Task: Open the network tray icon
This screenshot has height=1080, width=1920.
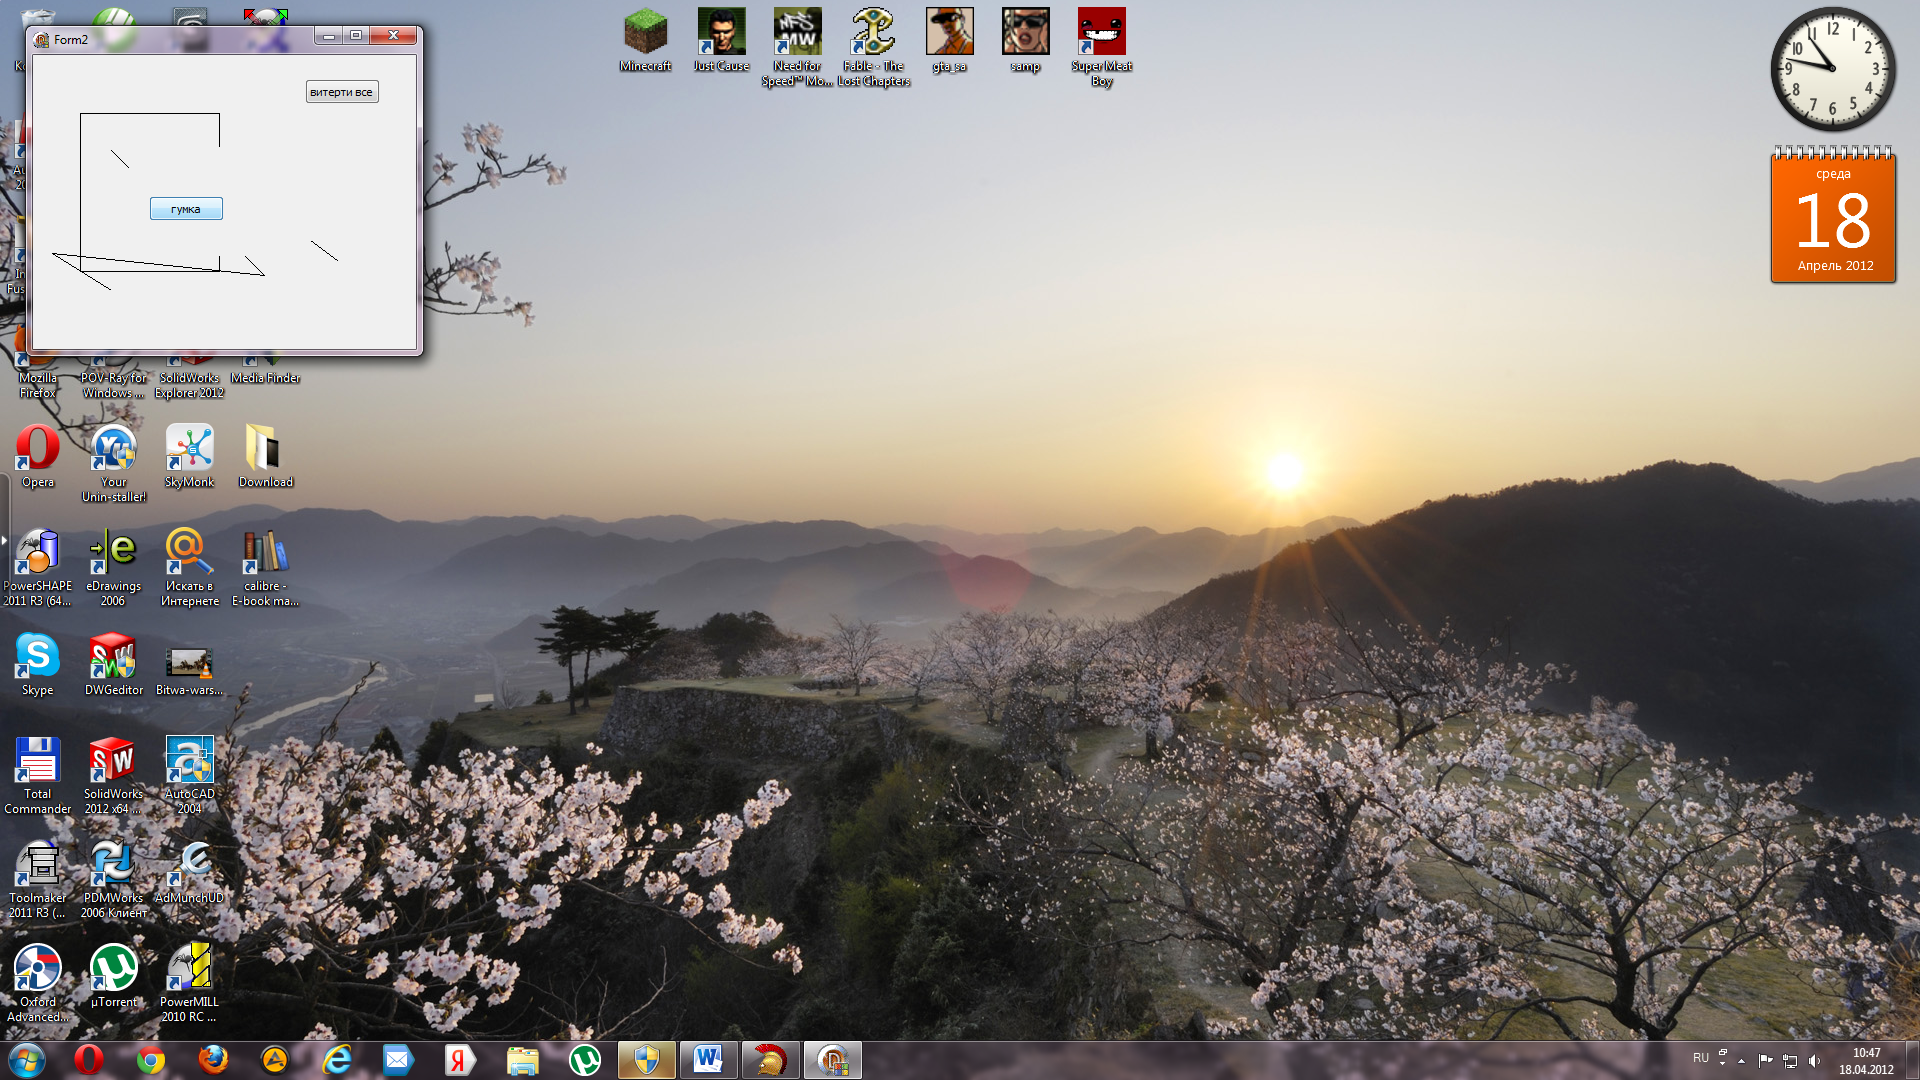Action: point(1790,1060)
